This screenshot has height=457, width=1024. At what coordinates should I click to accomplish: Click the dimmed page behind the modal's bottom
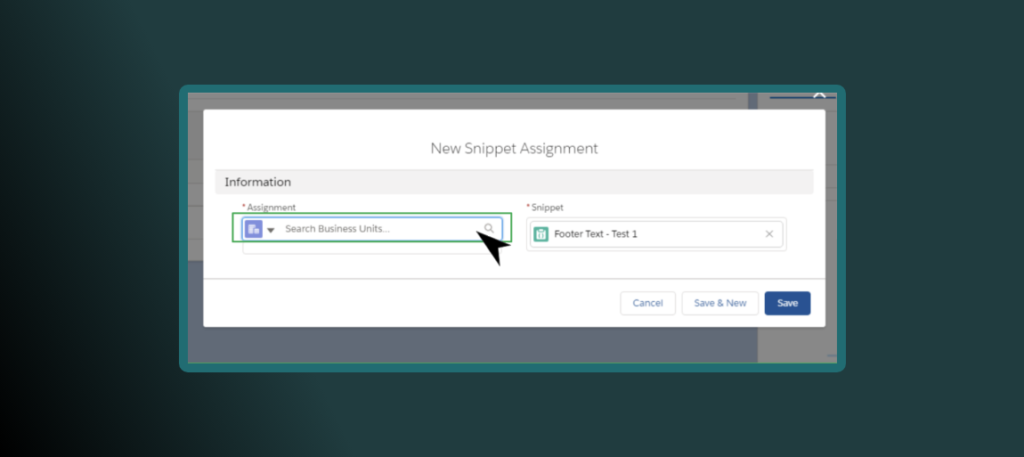470,344
